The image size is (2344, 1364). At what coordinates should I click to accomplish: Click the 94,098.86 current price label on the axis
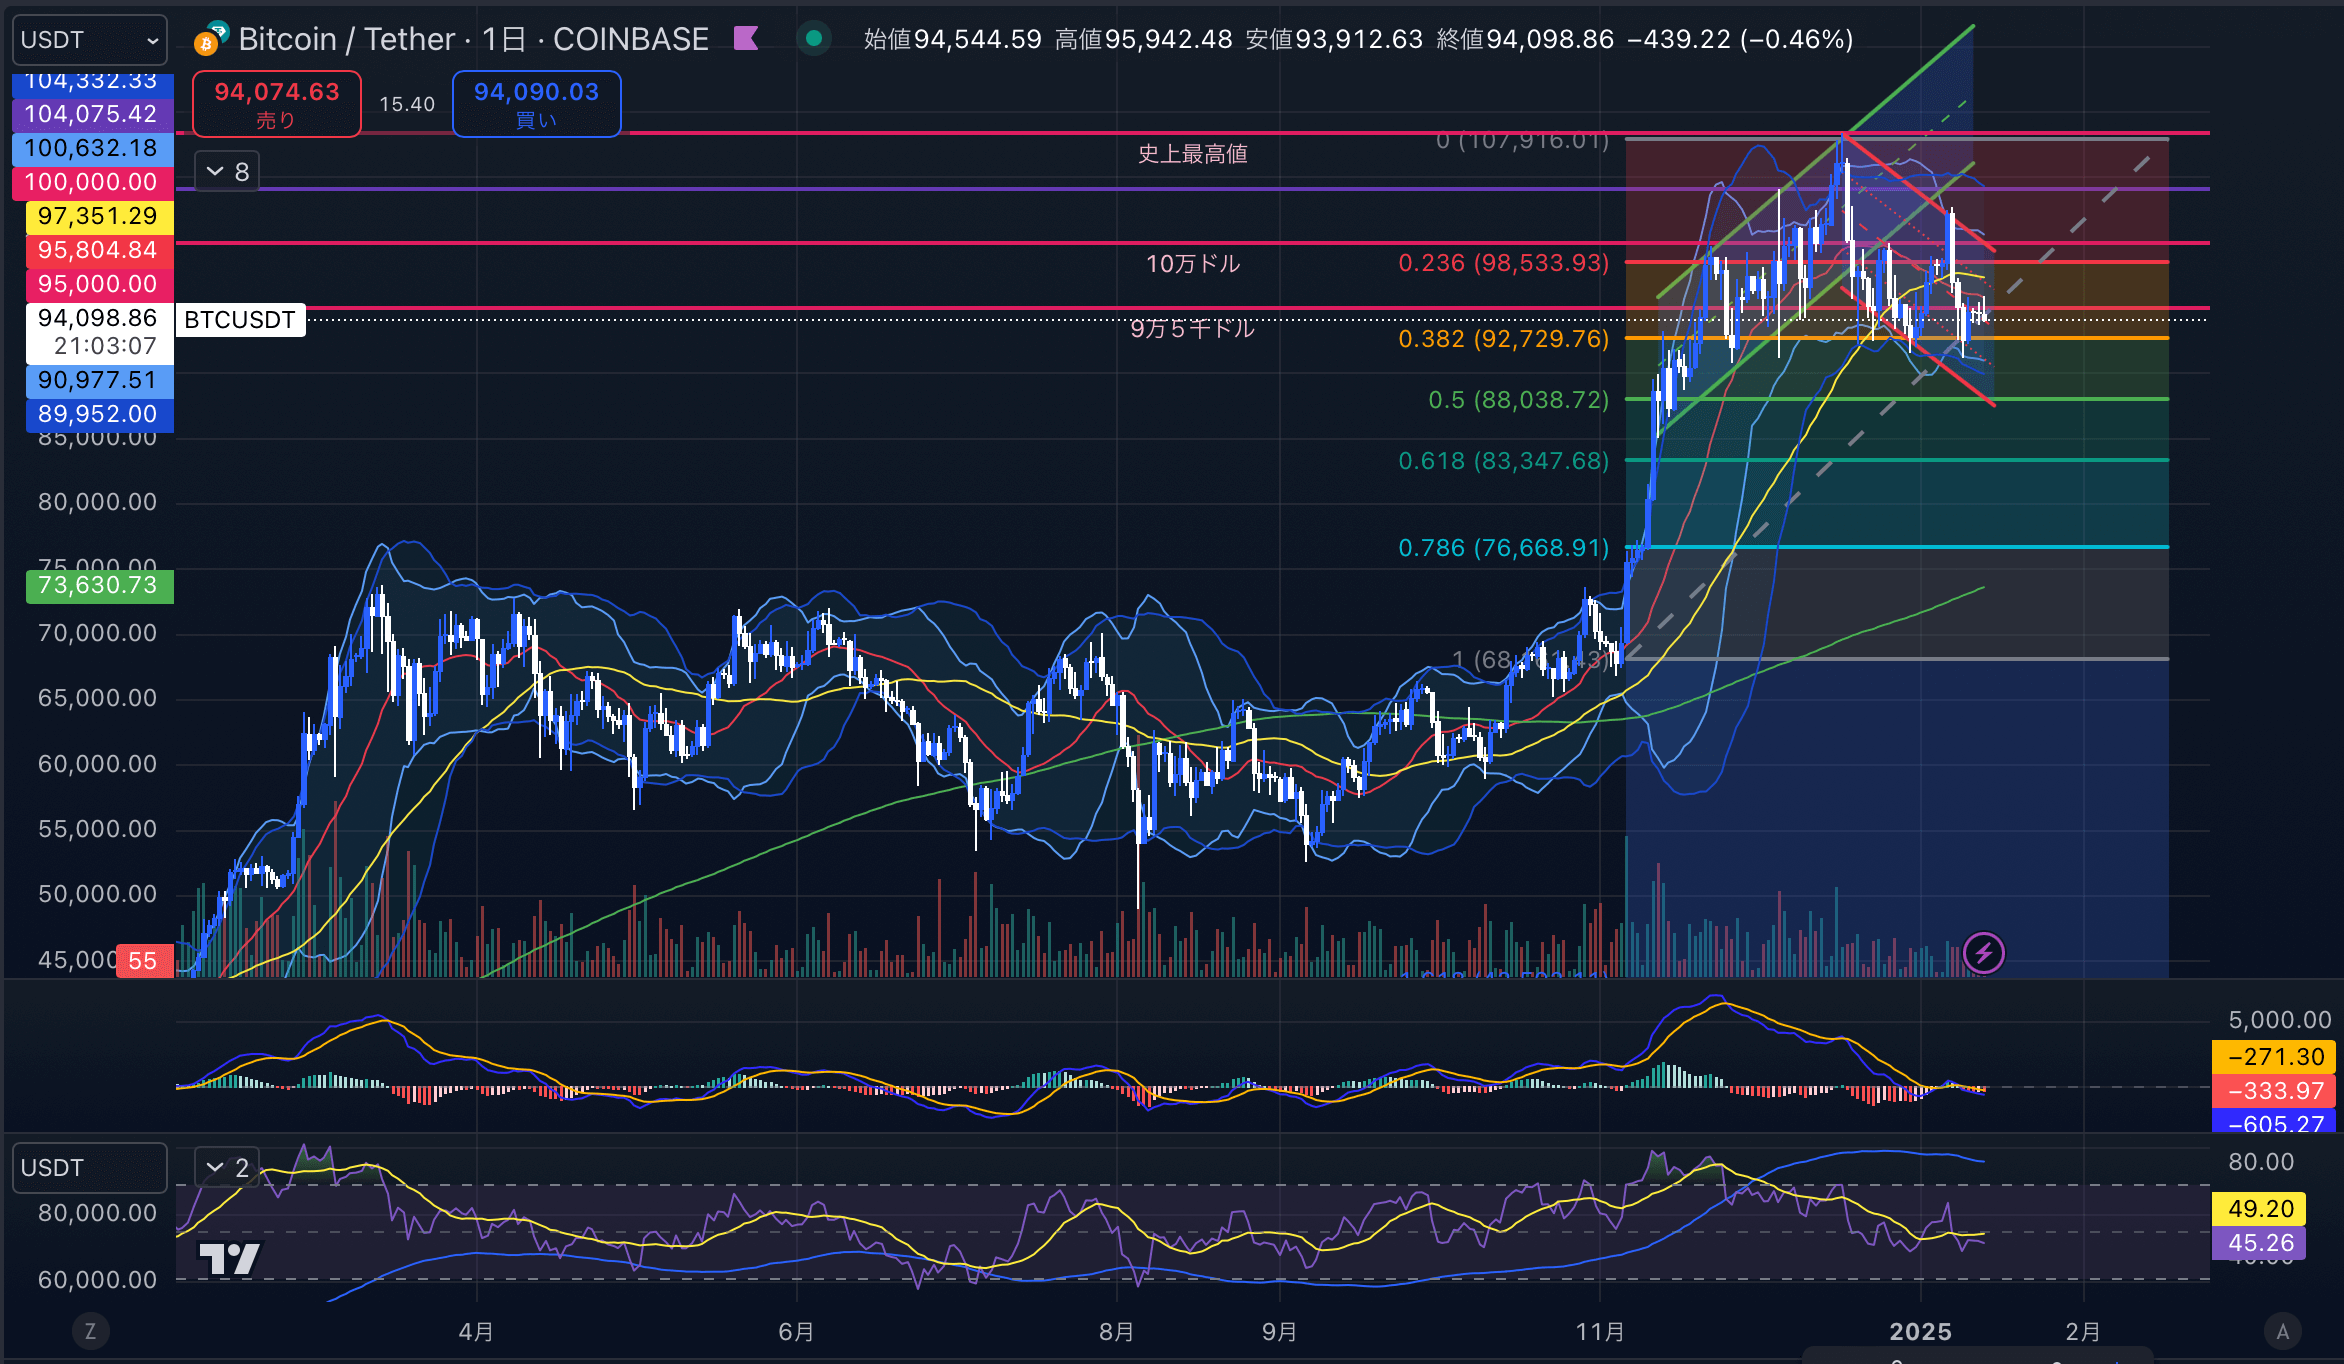pyautogui.click(x=98, y=332)
